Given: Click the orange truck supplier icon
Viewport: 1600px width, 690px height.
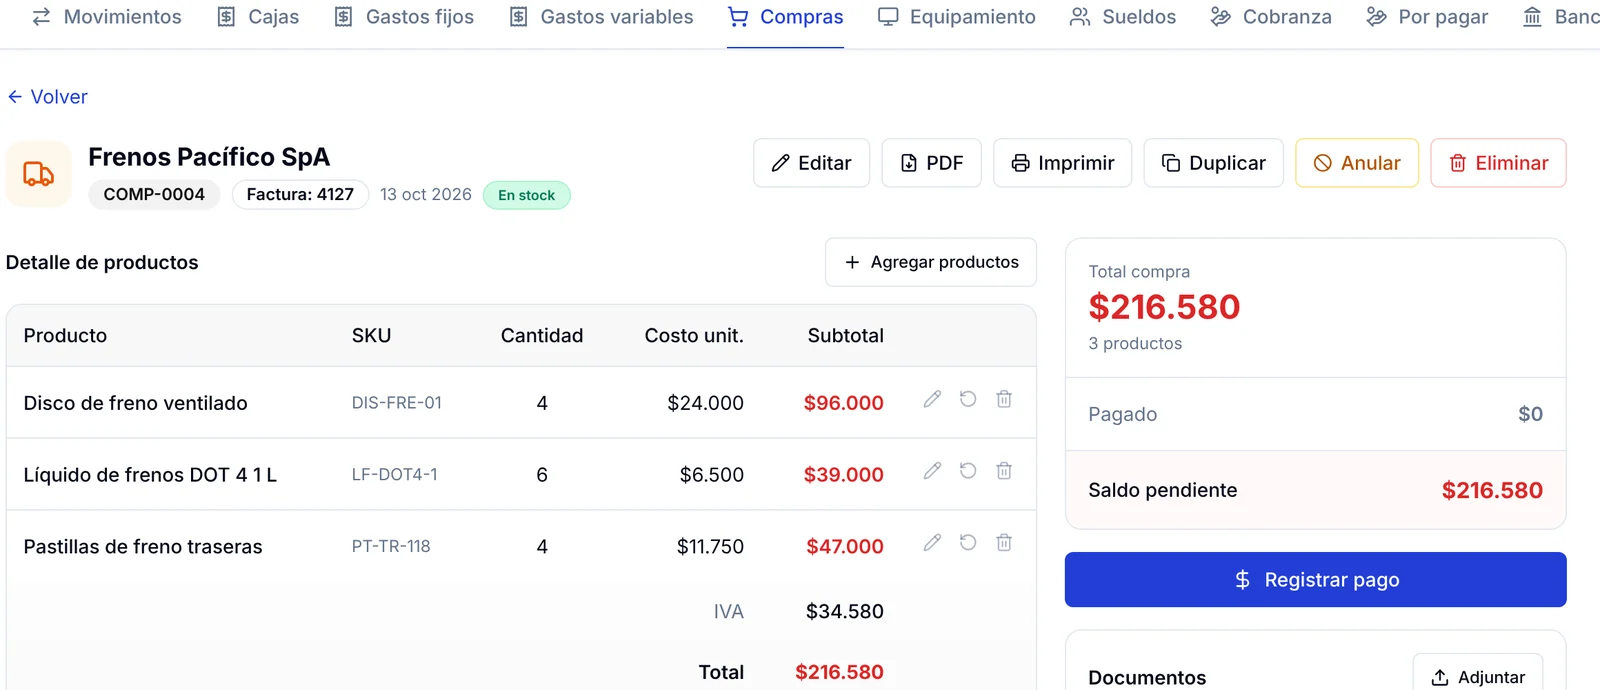Looking at the screenshot, I should pyautogui.click(x=39, y=174).
